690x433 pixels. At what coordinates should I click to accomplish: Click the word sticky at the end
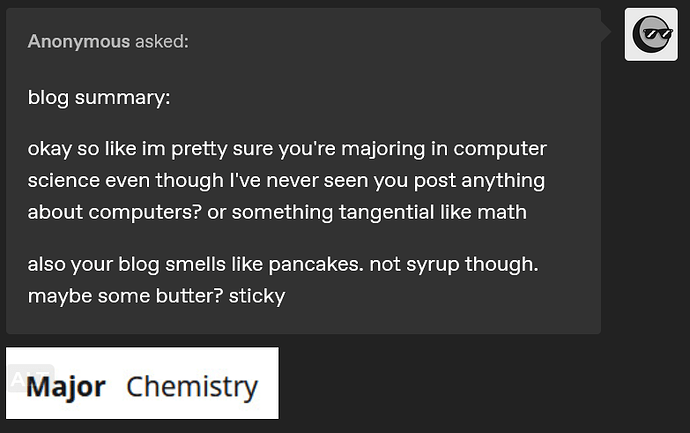(x=257, y=296)
